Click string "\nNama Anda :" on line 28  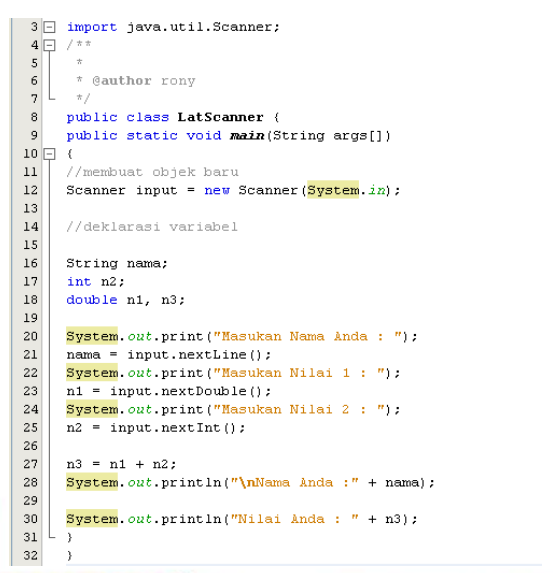pyautogui.click(x=295, y=483)
